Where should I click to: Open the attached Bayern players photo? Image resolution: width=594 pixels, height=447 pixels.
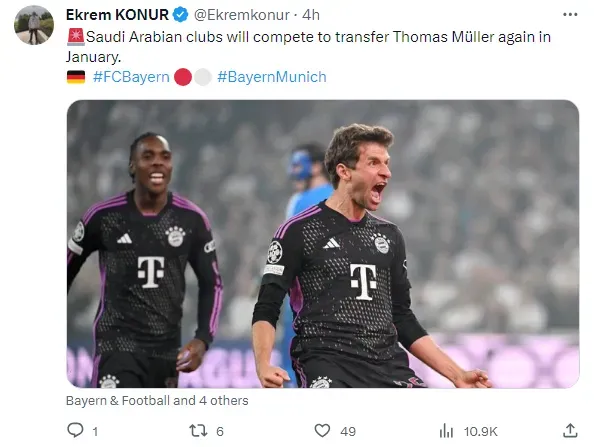click(323, 244)
